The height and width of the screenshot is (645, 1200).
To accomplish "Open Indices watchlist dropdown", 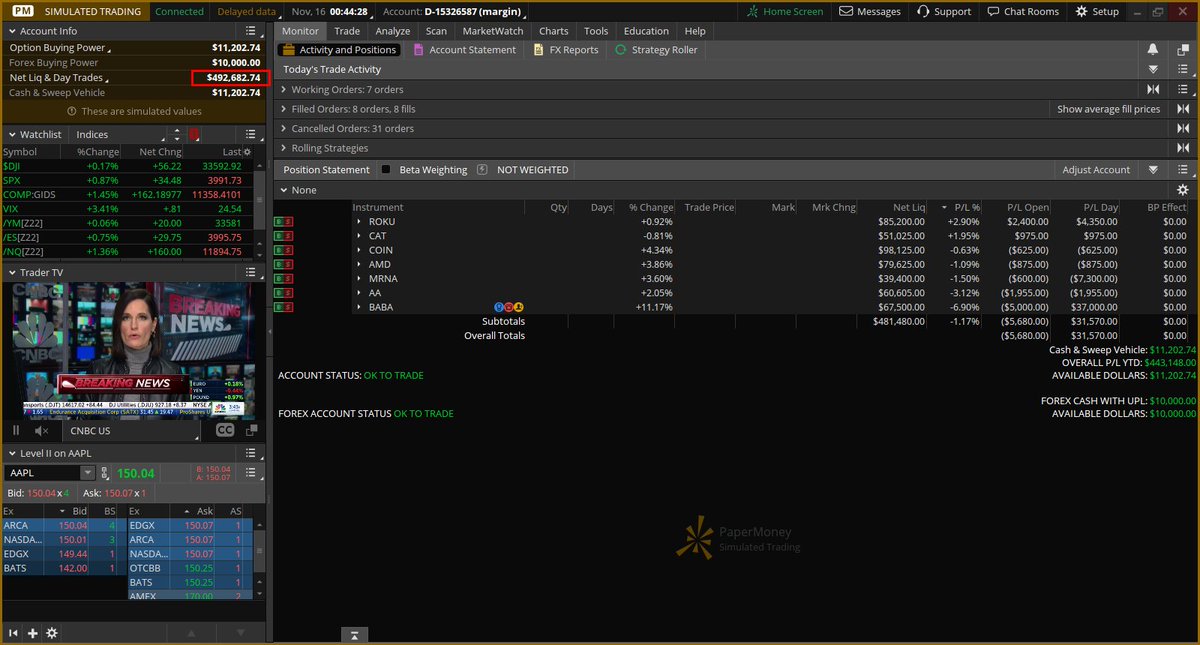I will pos(120,134).
